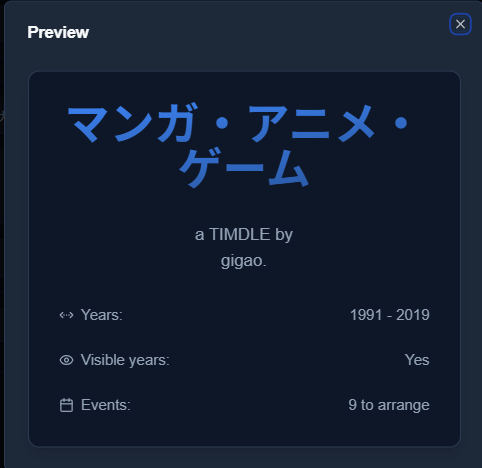Select the Japanese blue title text

(x=238, y=145)
